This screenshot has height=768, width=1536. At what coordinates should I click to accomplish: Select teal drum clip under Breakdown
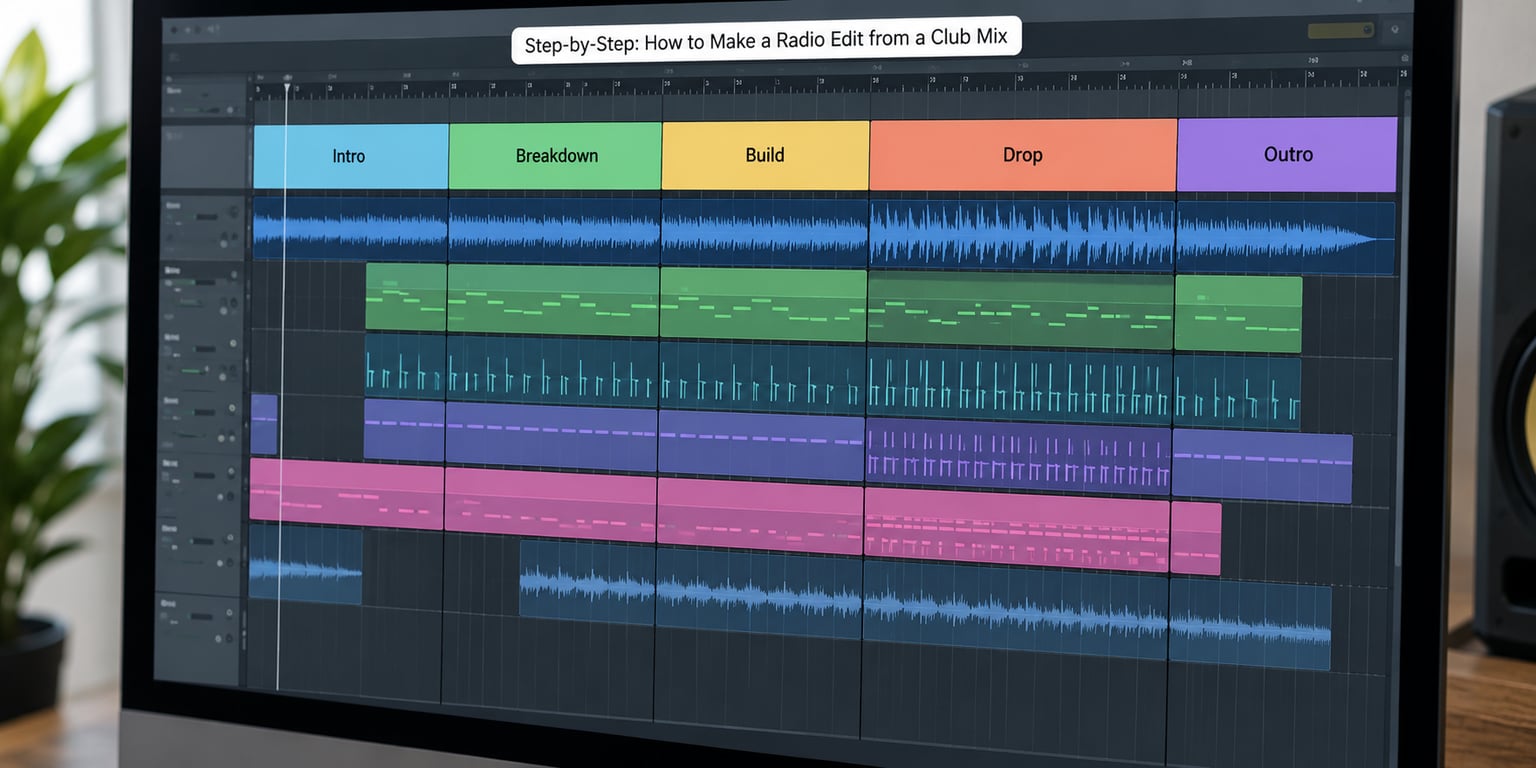click(x=552, y=370)
